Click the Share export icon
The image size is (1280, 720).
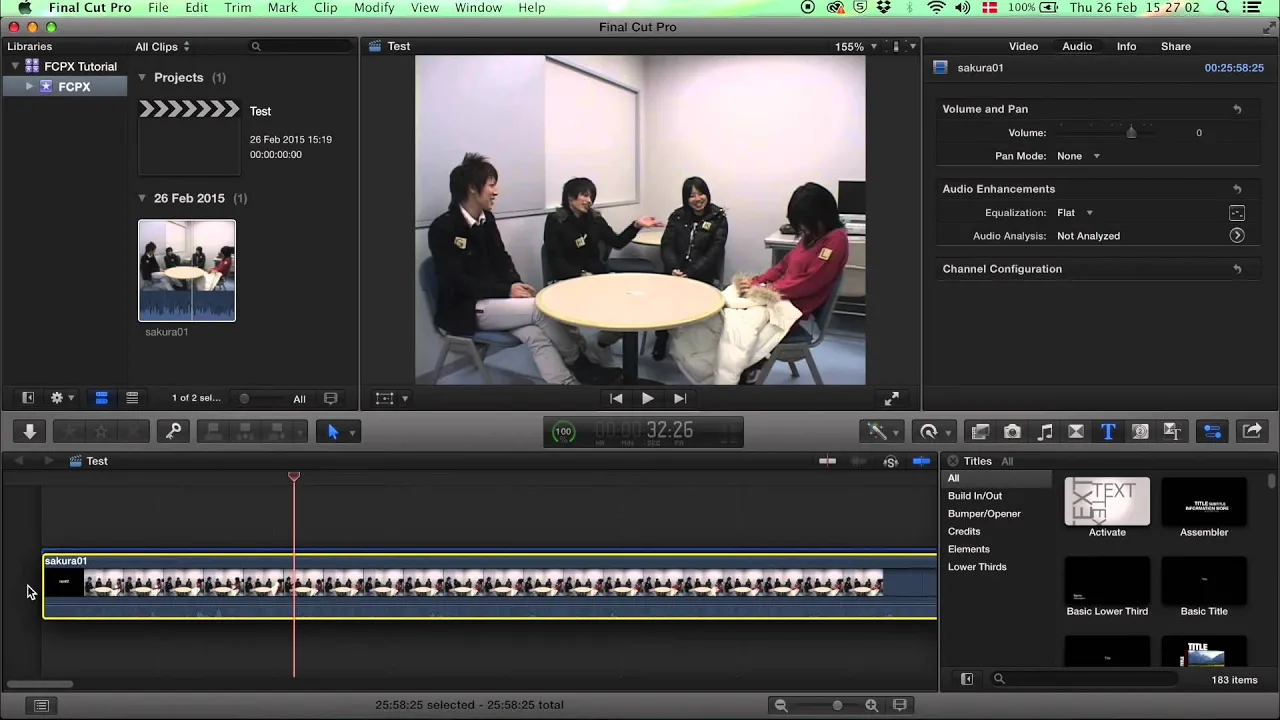[x=1251, y=431]
